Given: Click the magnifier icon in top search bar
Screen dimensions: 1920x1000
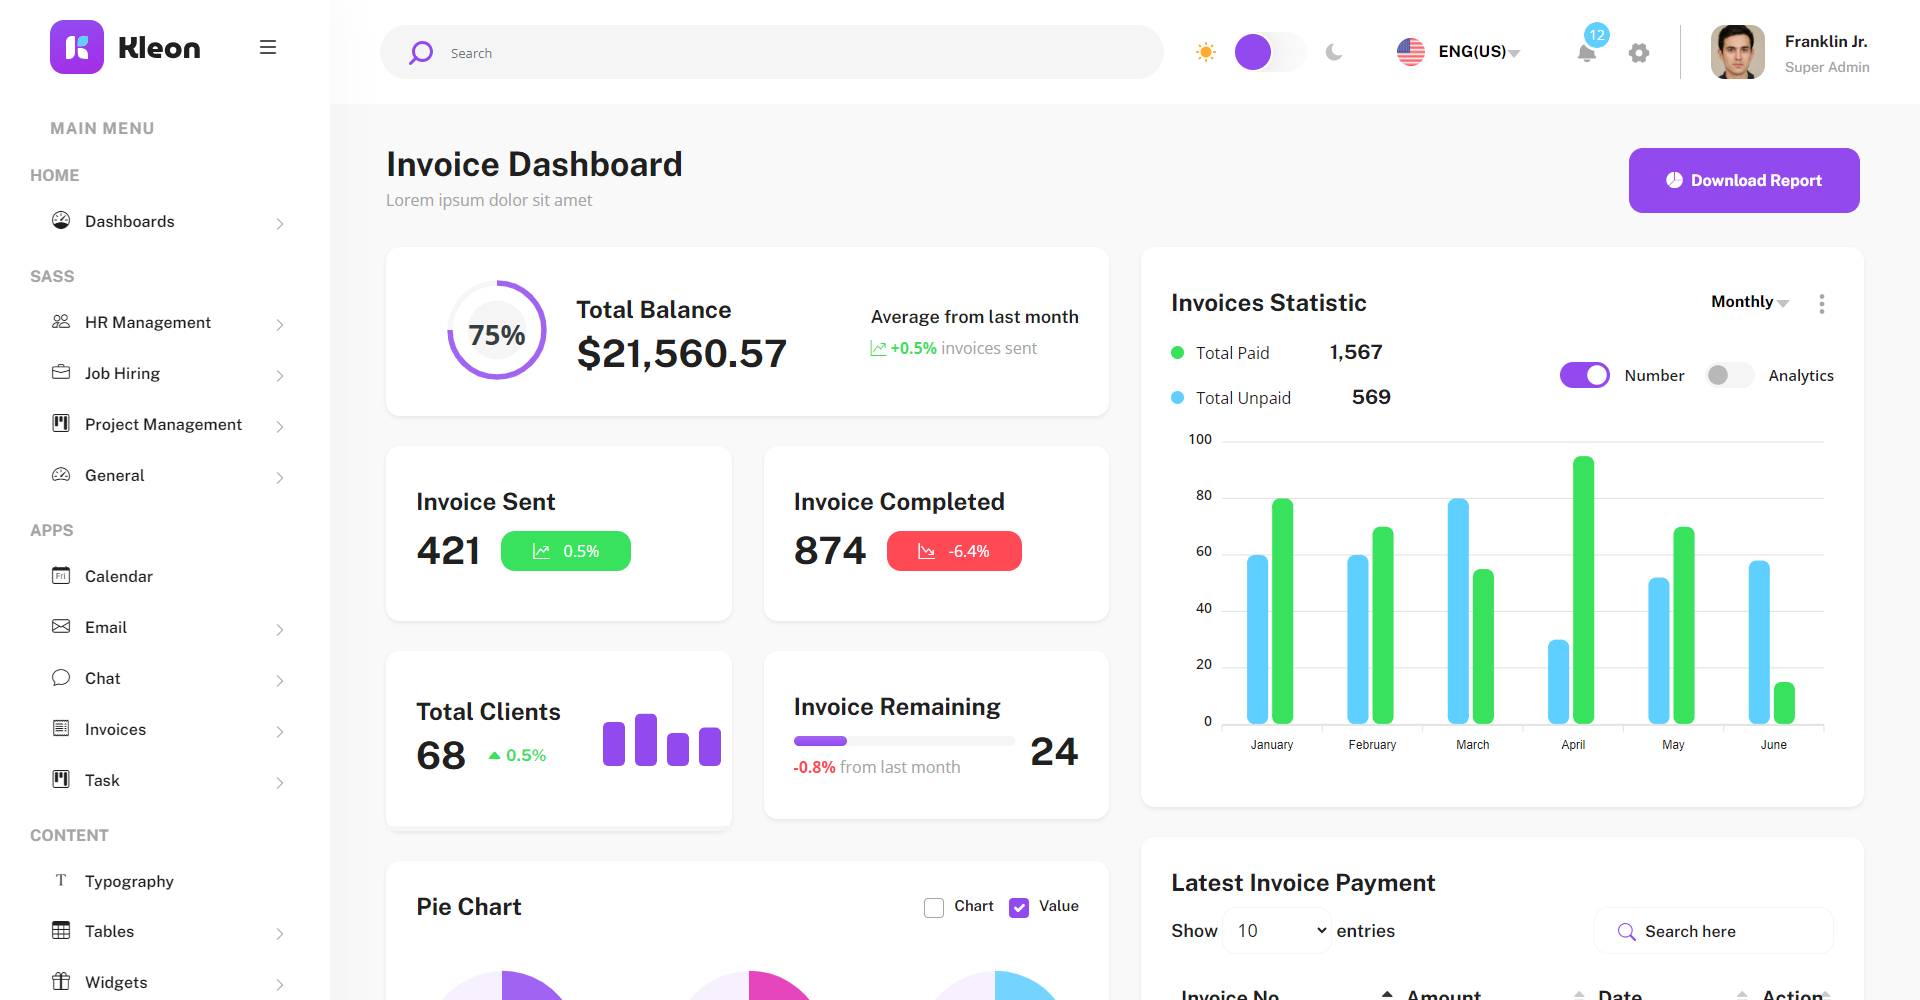Looking at the screenshot, I should click(x=421, y=53).
